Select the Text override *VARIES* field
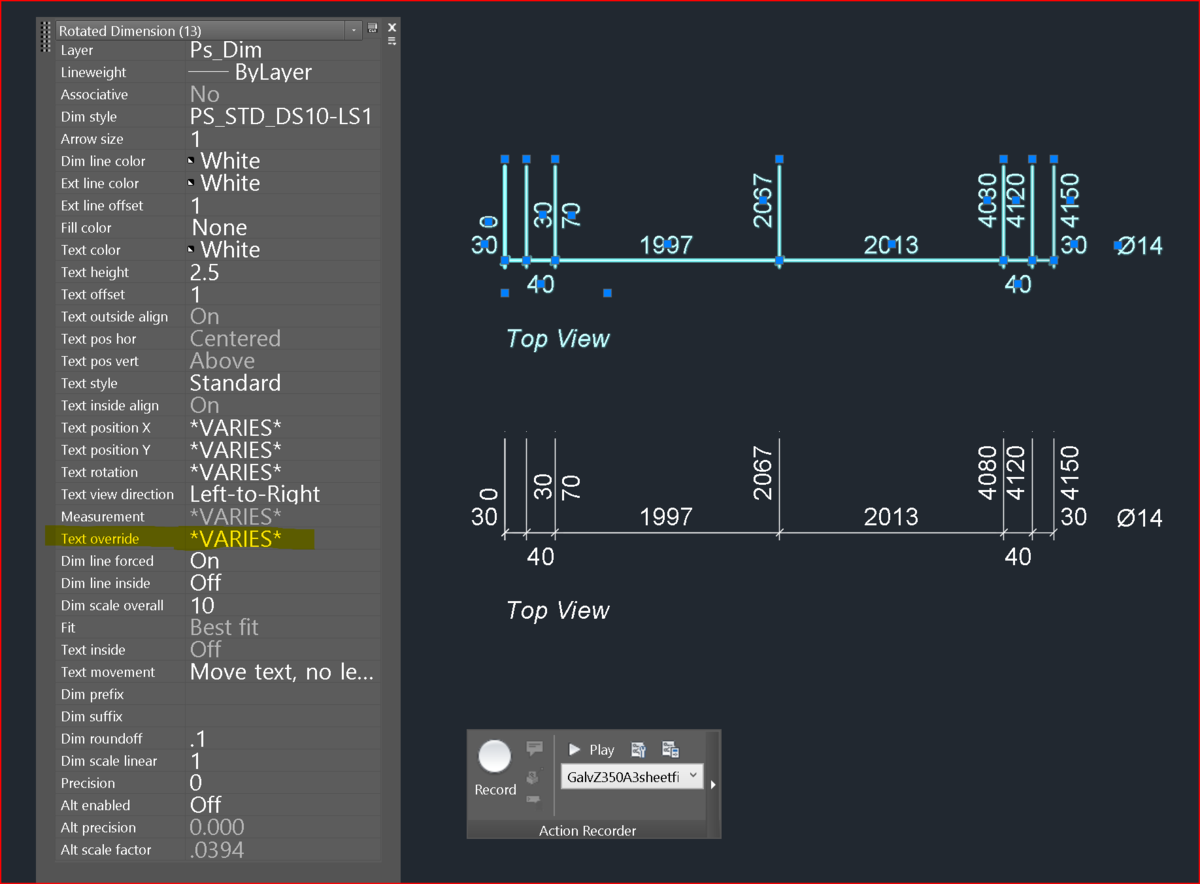Image resolution: width=1200 pixels, height=884 pixels. (282, 539)
